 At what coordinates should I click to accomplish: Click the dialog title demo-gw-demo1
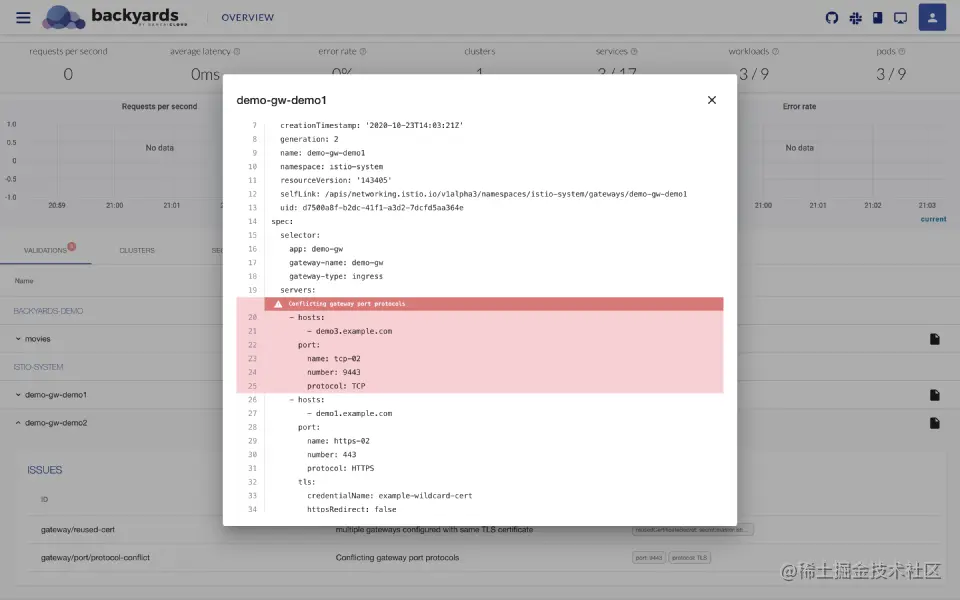coord(282,100)
